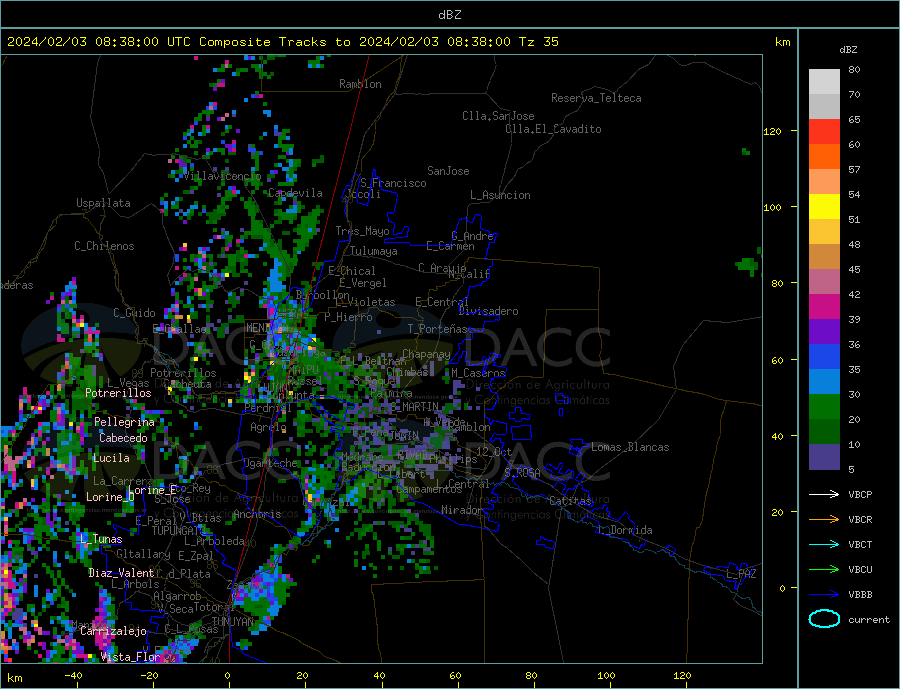The width and height of the screenshot is (900, 689).
Task: Click the E_Carmen map label
Action: (450, 246)
